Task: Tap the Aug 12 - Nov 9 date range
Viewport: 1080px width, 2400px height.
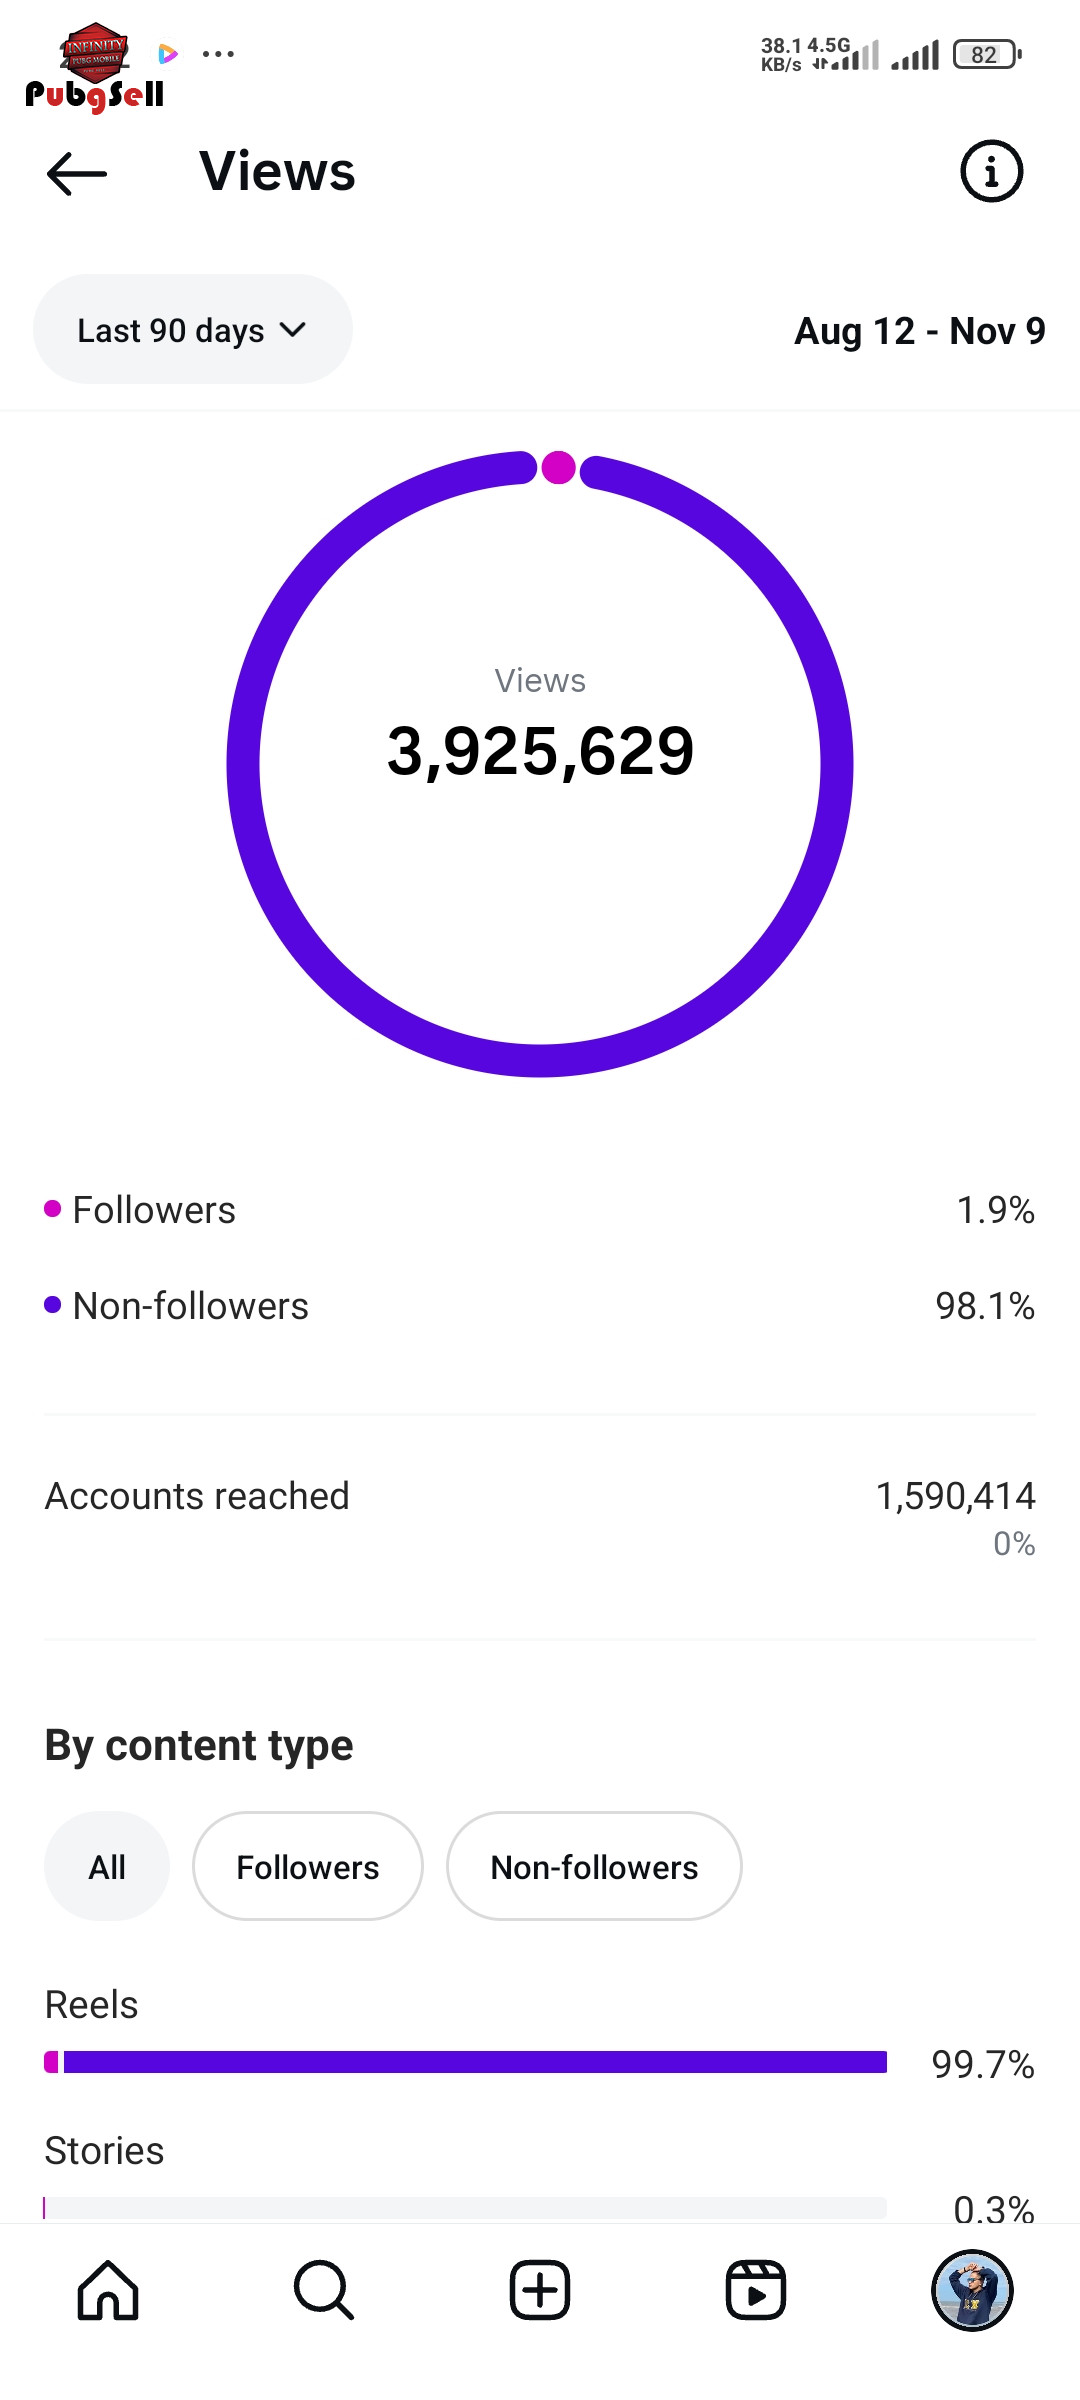Action: pos(919,331)
